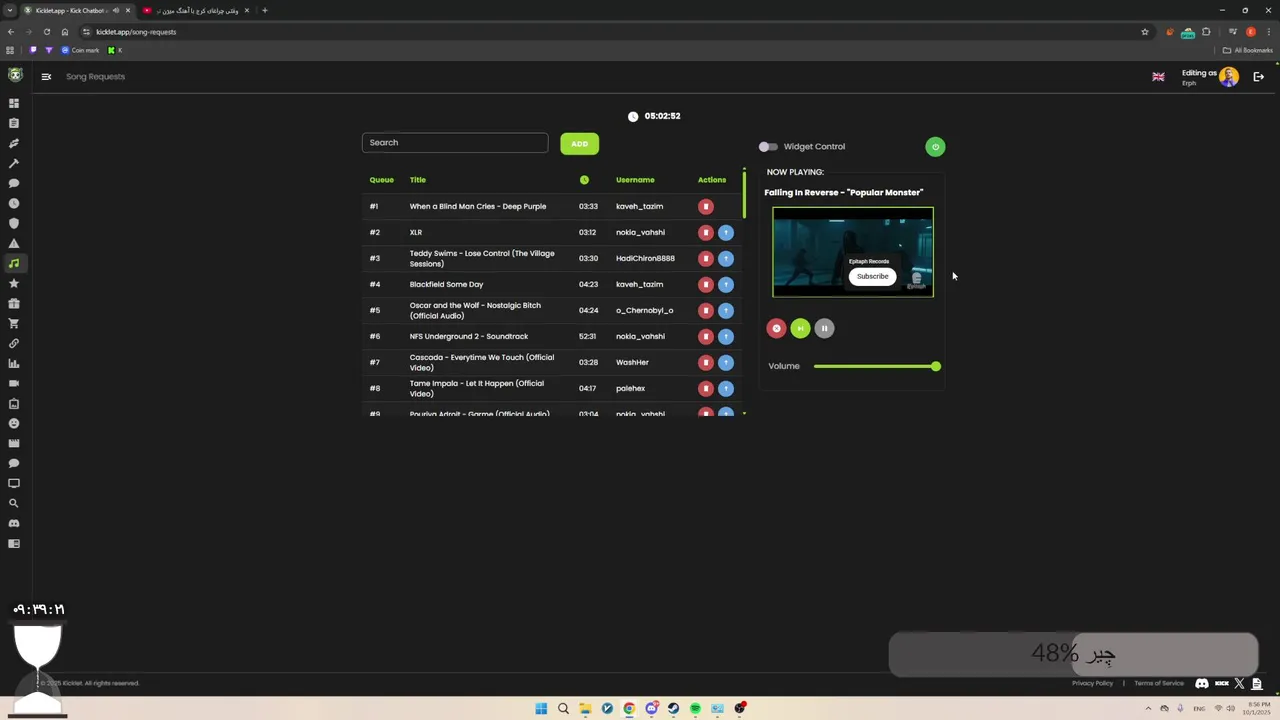Open the clipboard icon in sidebar
The height and width of the screenshot is (720, 1280).
coord(14,123)
